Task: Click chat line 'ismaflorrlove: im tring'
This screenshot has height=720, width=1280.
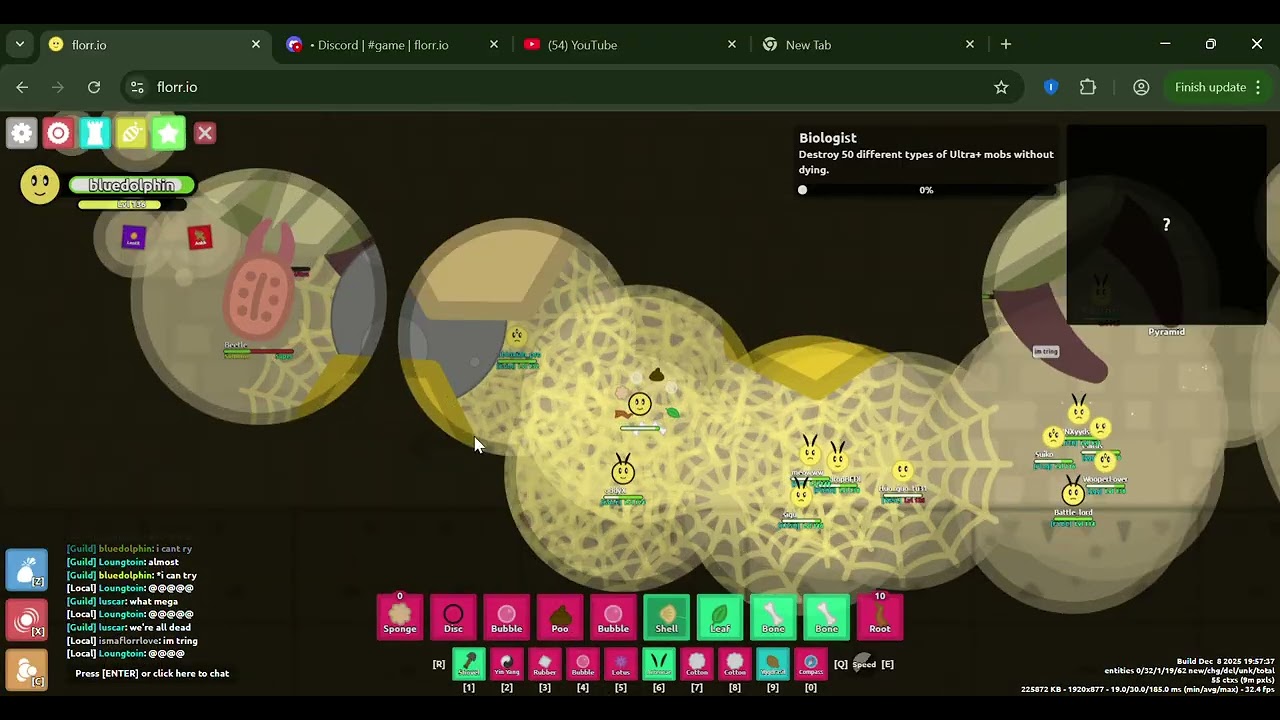Action: [x=132, y=640]
